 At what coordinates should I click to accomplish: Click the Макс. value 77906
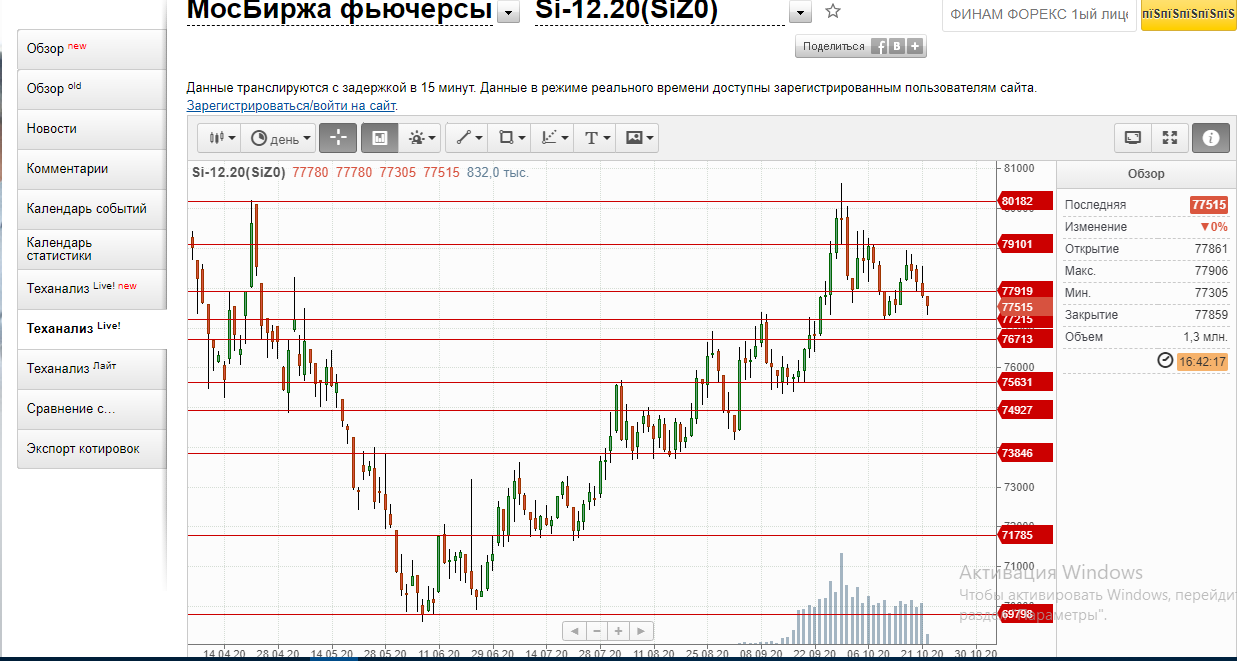click(1211, 271)
